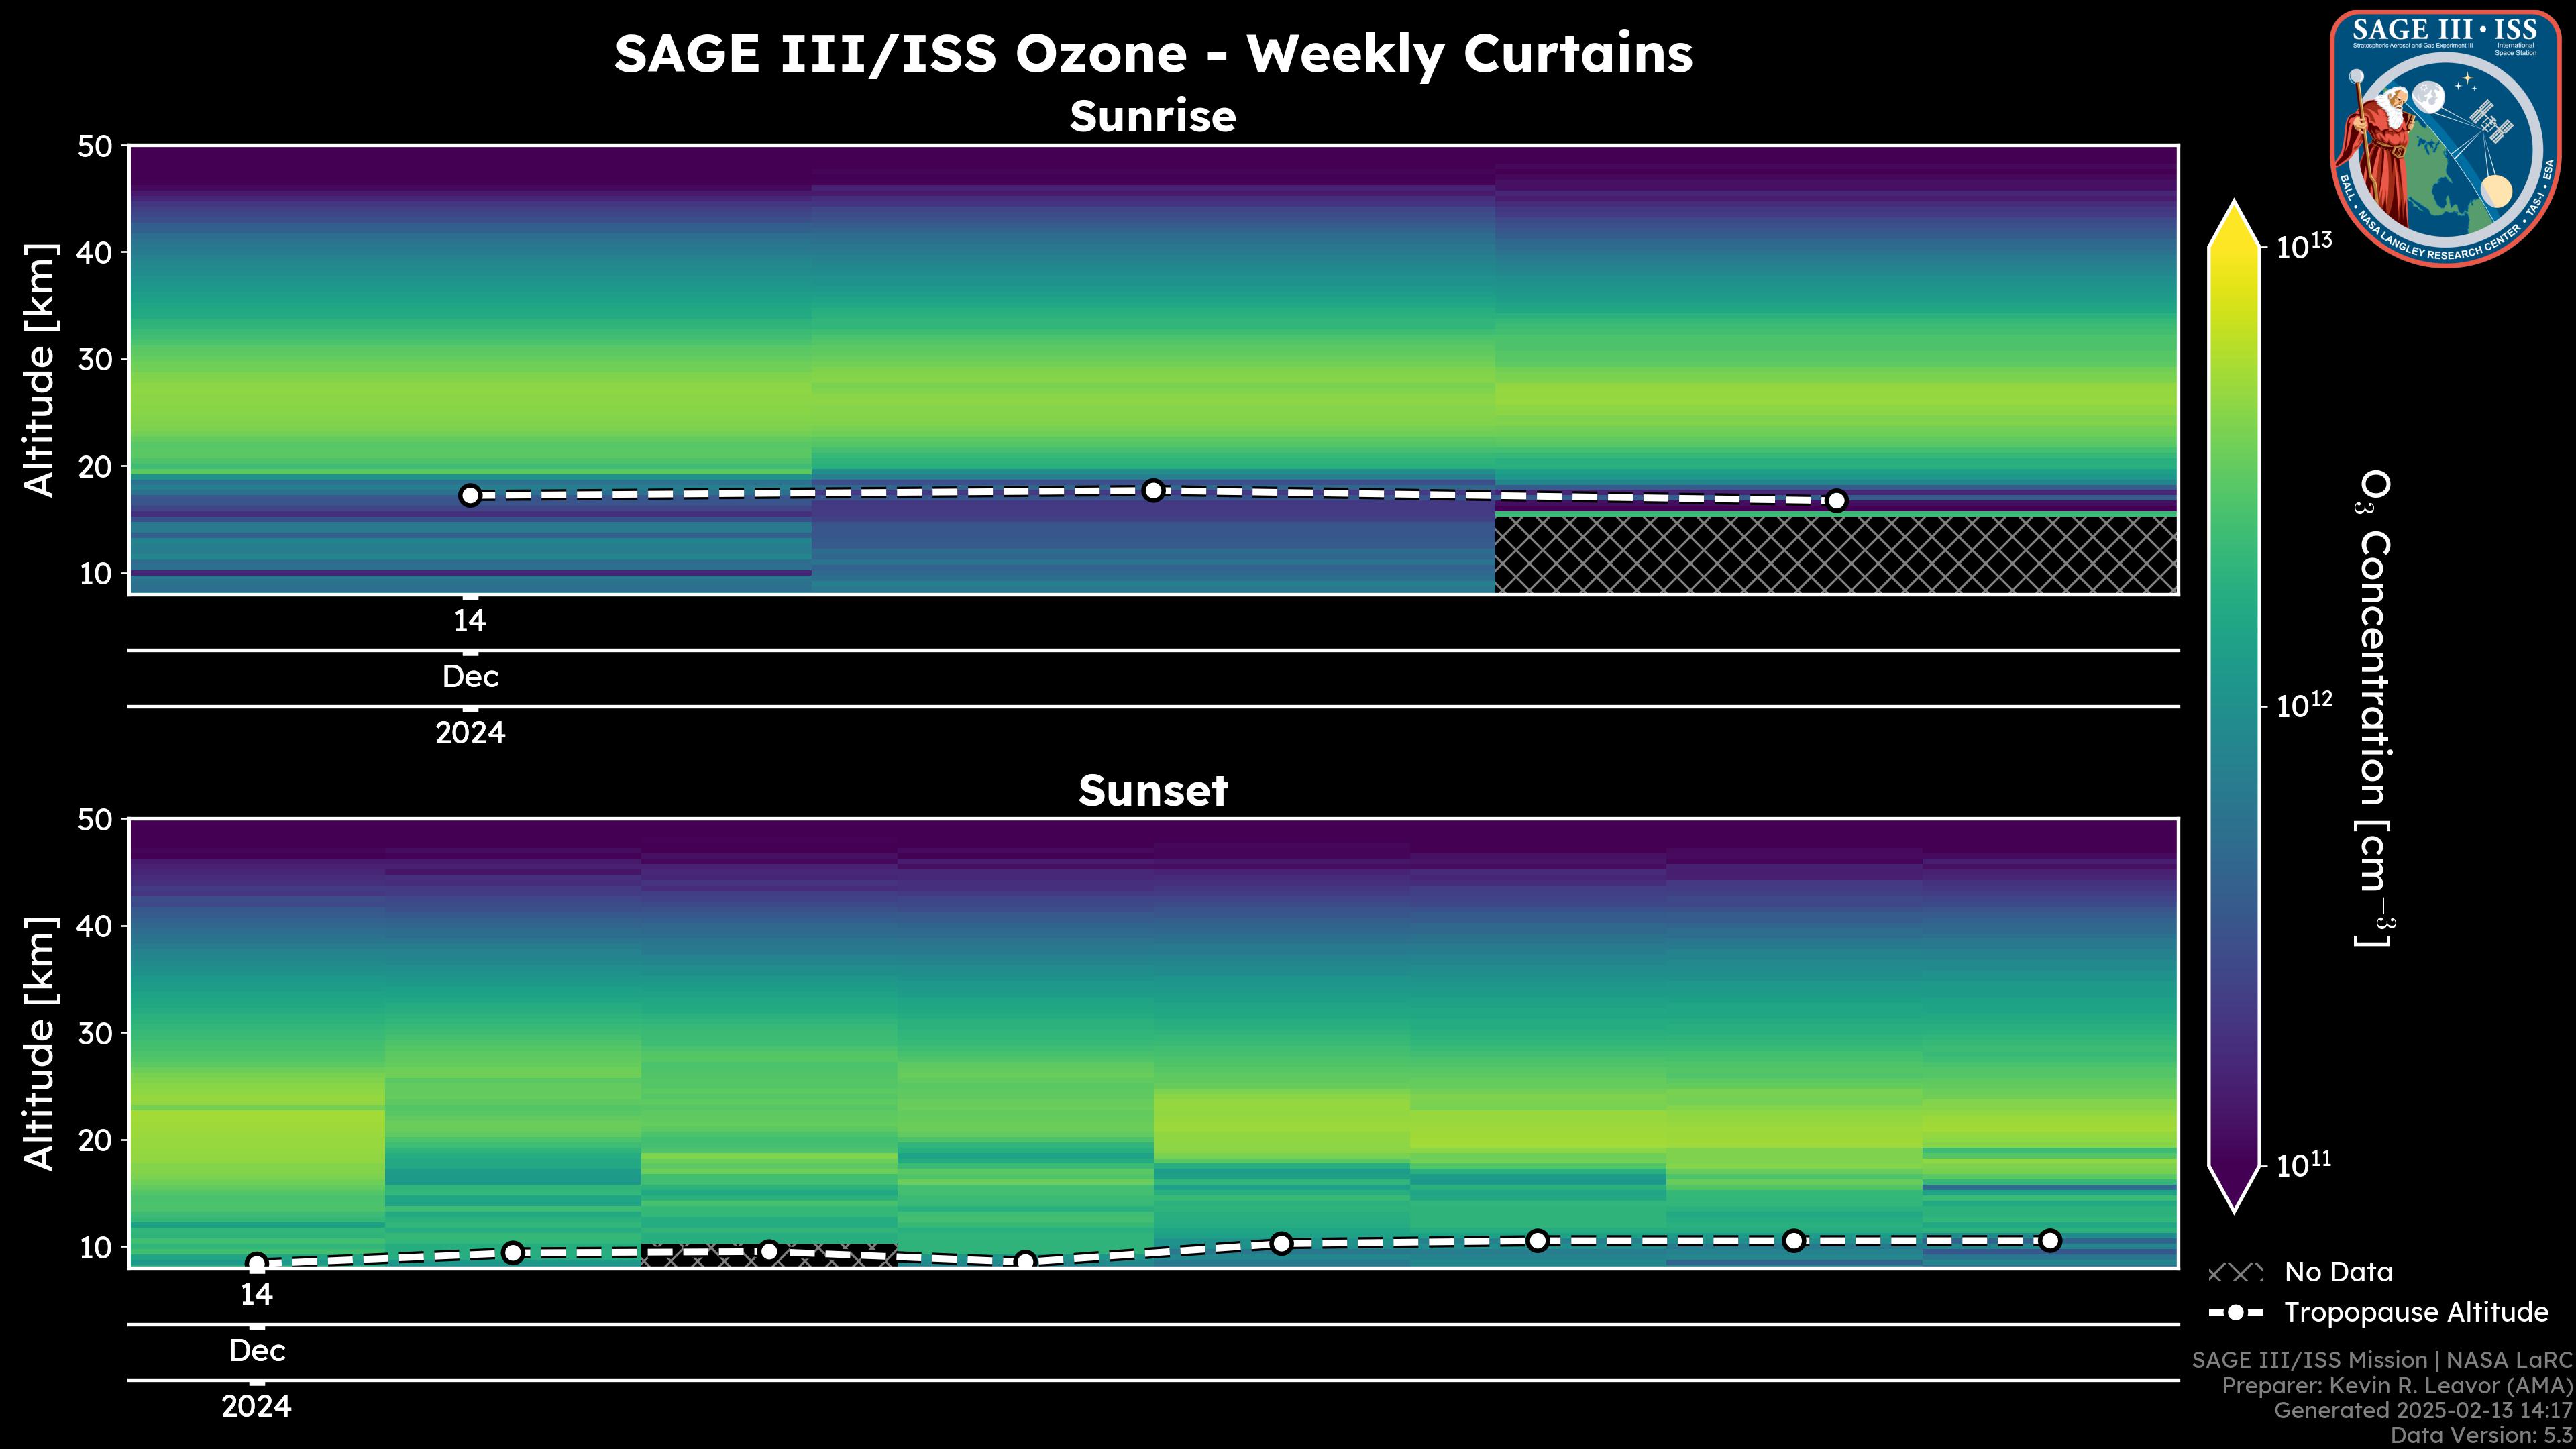Click the Sunrise axis 14 date tick
This screenshot has height=1449, width=2576.
[x=470, y=621]
